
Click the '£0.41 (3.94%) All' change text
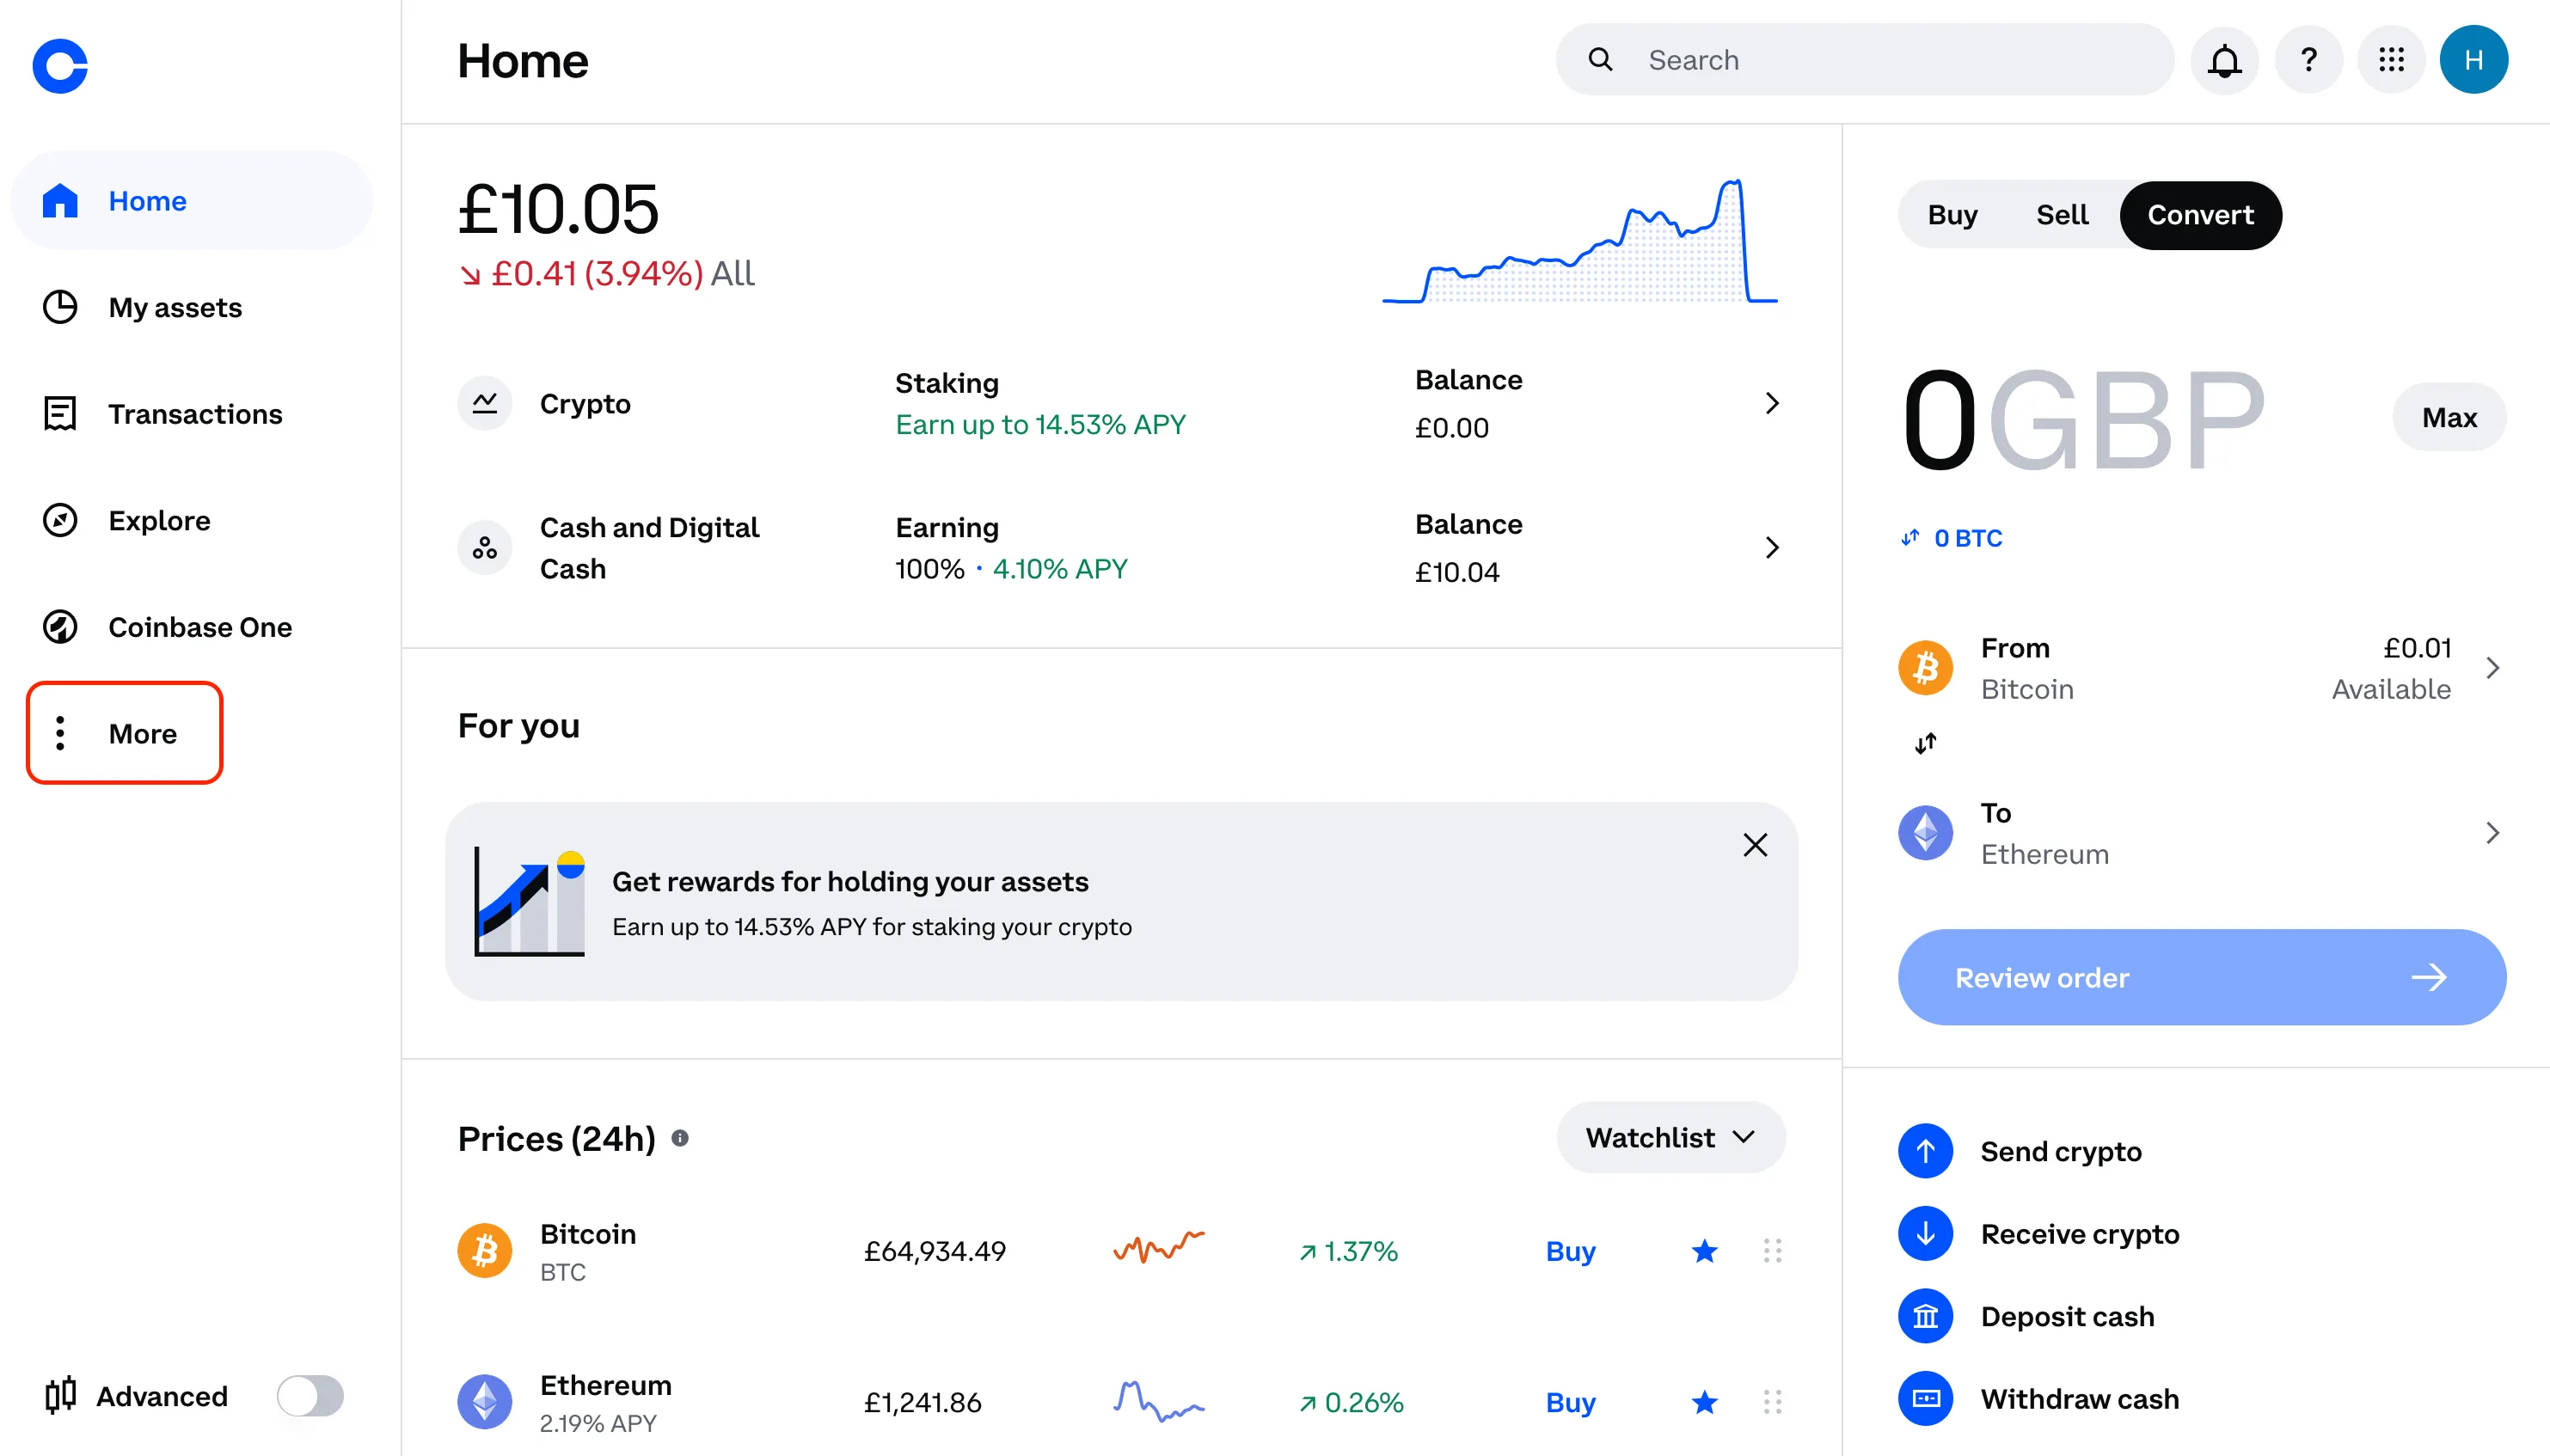(x=608, y=274)
